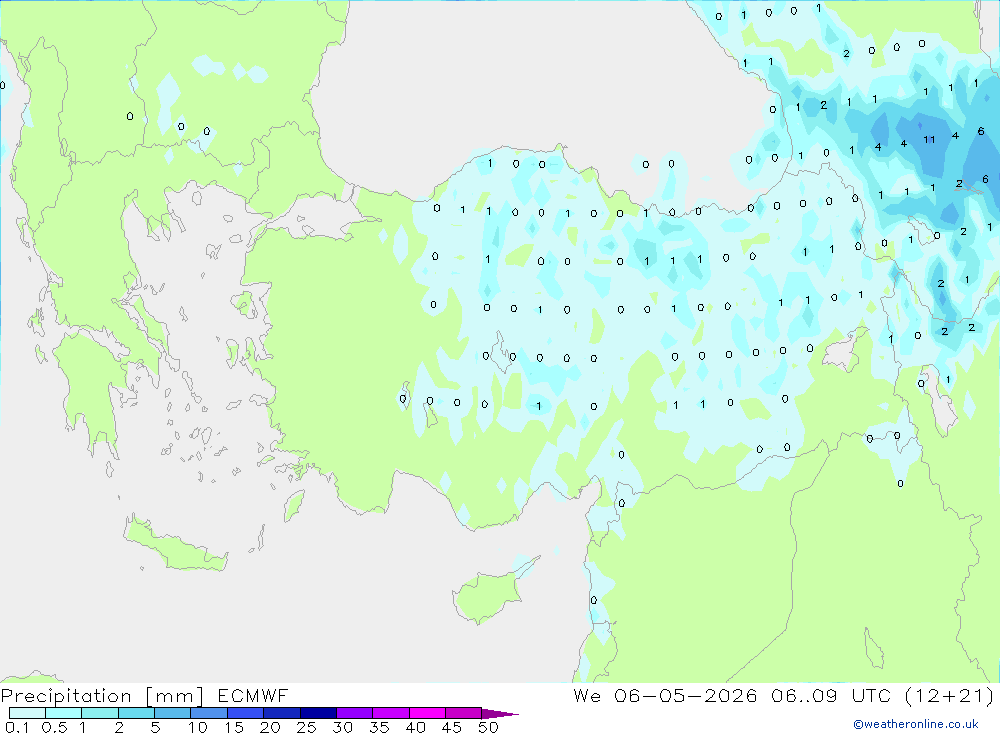The width and height of the screenshot is (1000, 733).
Task: Click the 'We 06-05-2026' date text
Action: pos(665,696)
